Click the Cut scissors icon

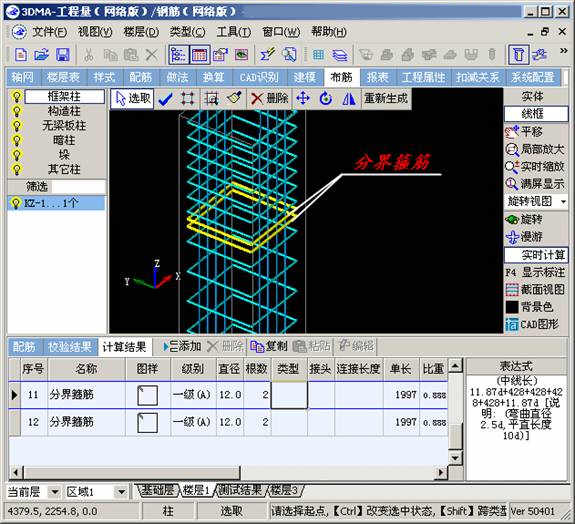pos(89,55)
